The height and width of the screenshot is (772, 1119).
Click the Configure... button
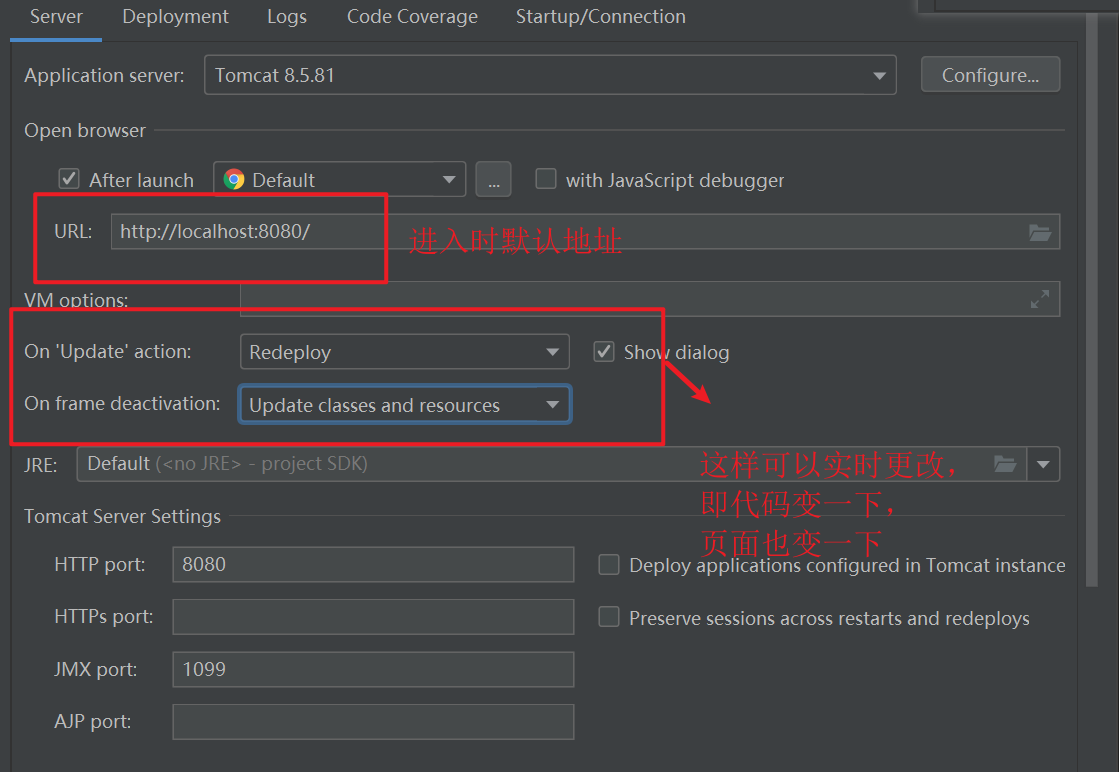tap(991, 75)
